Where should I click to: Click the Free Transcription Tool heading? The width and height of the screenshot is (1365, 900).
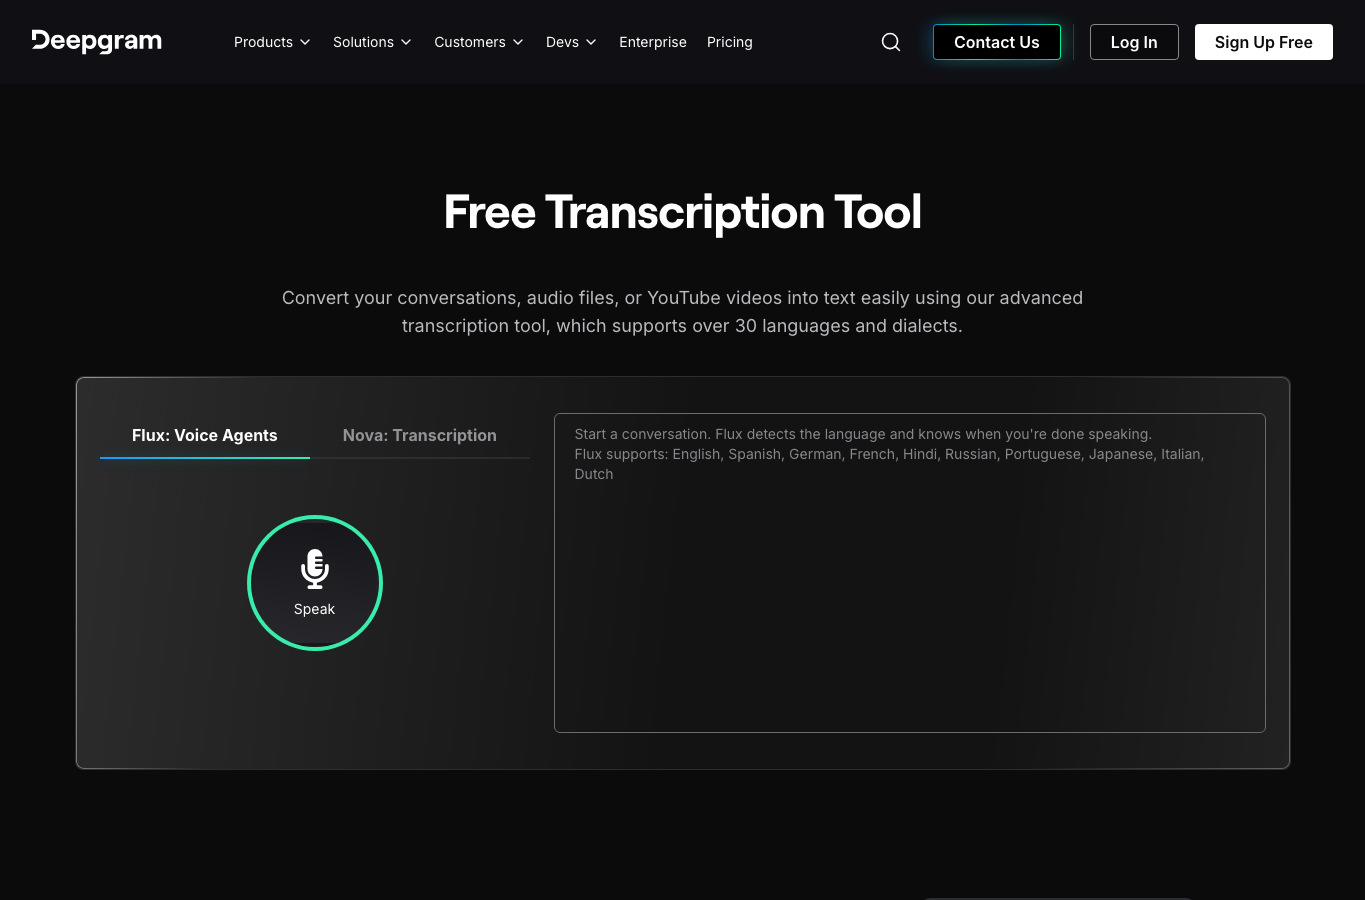[683, 212]
